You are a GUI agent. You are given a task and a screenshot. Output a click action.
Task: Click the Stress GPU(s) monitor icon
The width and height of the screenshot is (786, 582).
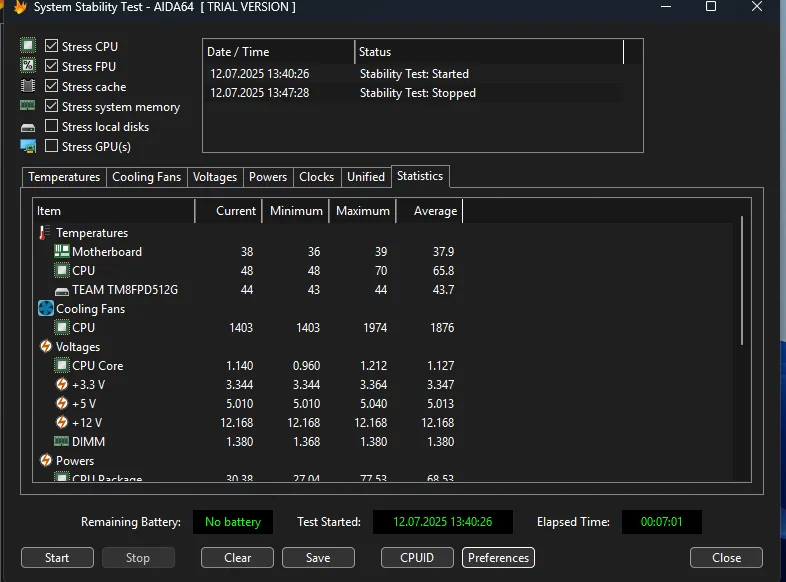coord(28,146)
